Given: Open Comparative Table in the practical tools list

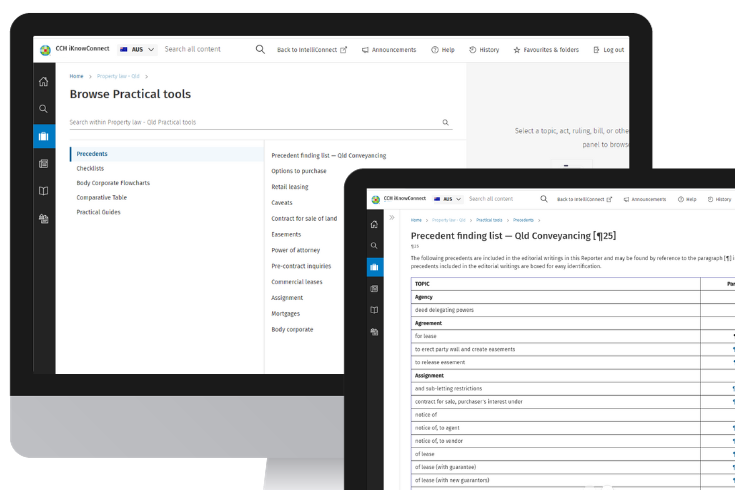Looking at the screenshot, I should pos(101,197).
